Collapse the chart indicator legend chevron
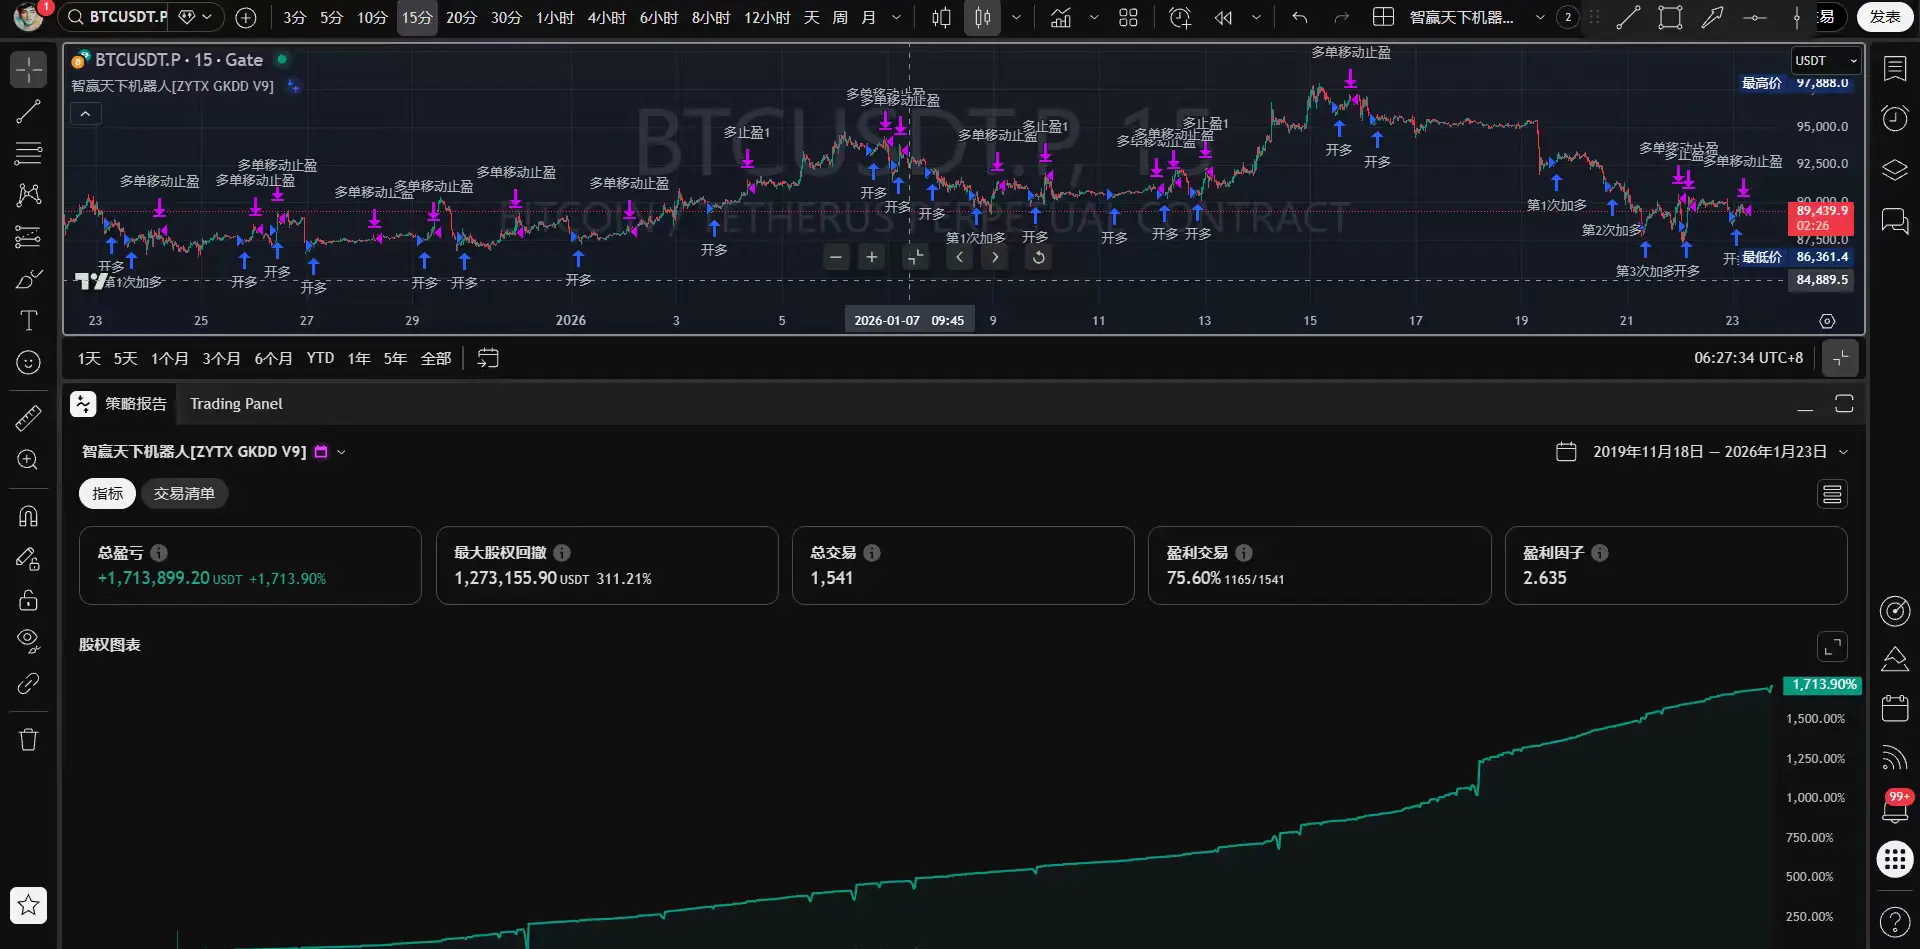 click(86, 114)
